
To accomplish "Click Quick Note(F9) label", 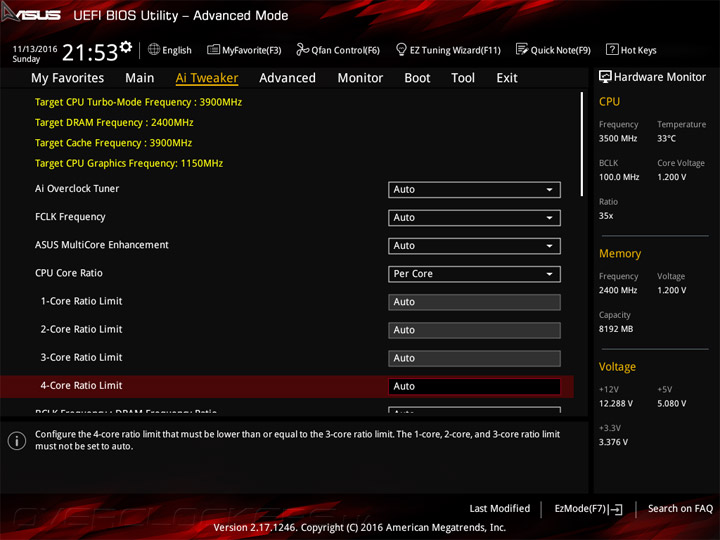I will pos(561,50).
